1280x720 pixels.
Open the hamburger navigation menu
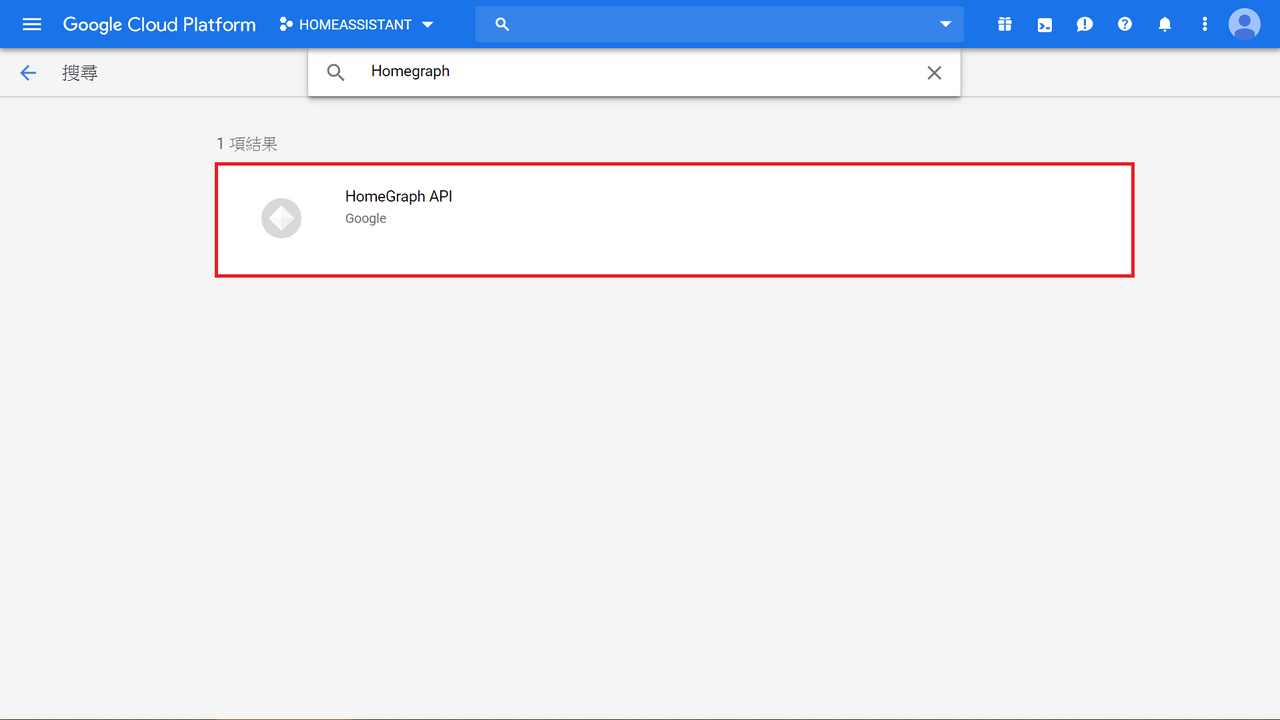tap(32, 24)
